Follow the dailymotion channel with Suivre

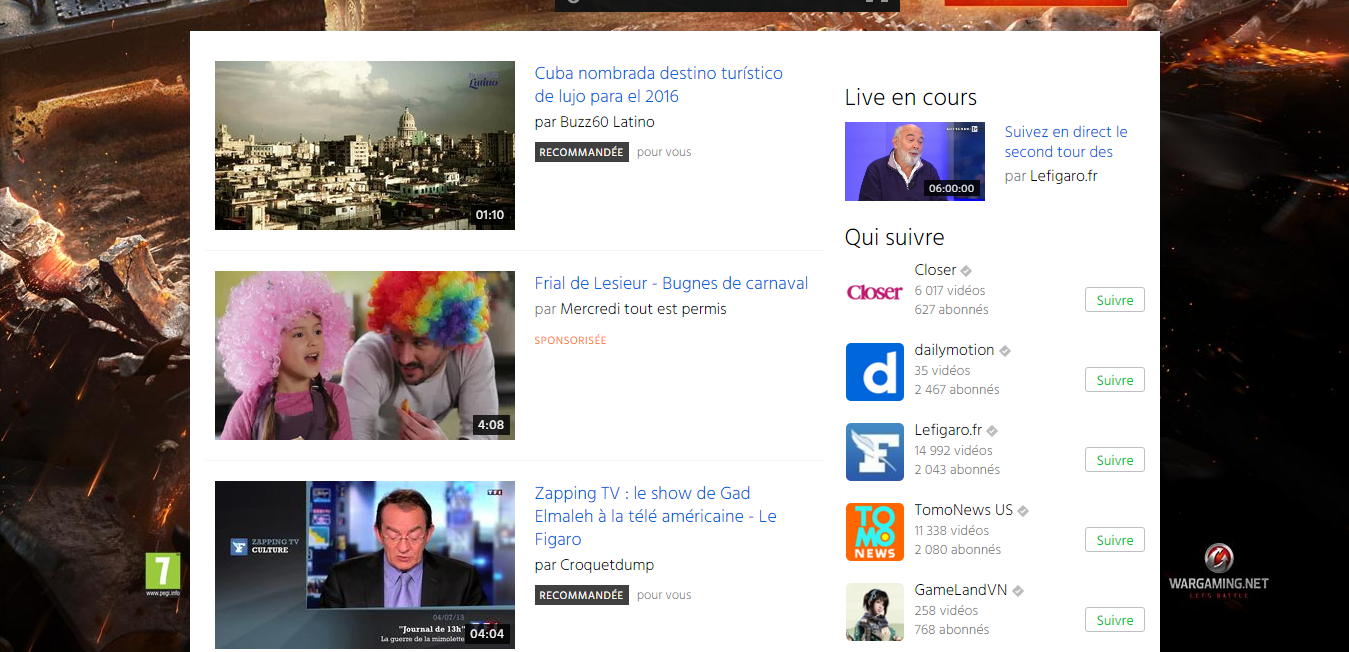1115,380
